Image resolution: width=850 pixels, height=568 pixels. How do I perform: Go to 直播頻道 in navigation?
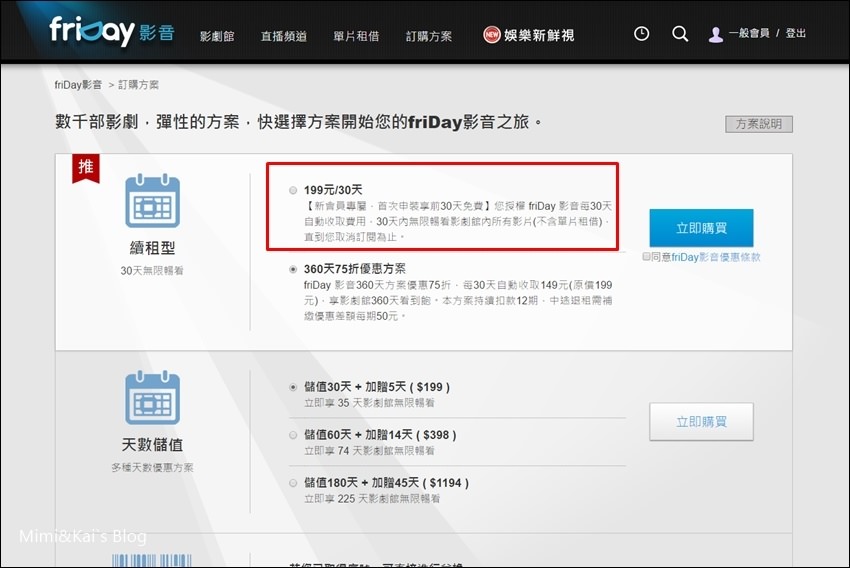pyautogui.click(x=283, y=36)
